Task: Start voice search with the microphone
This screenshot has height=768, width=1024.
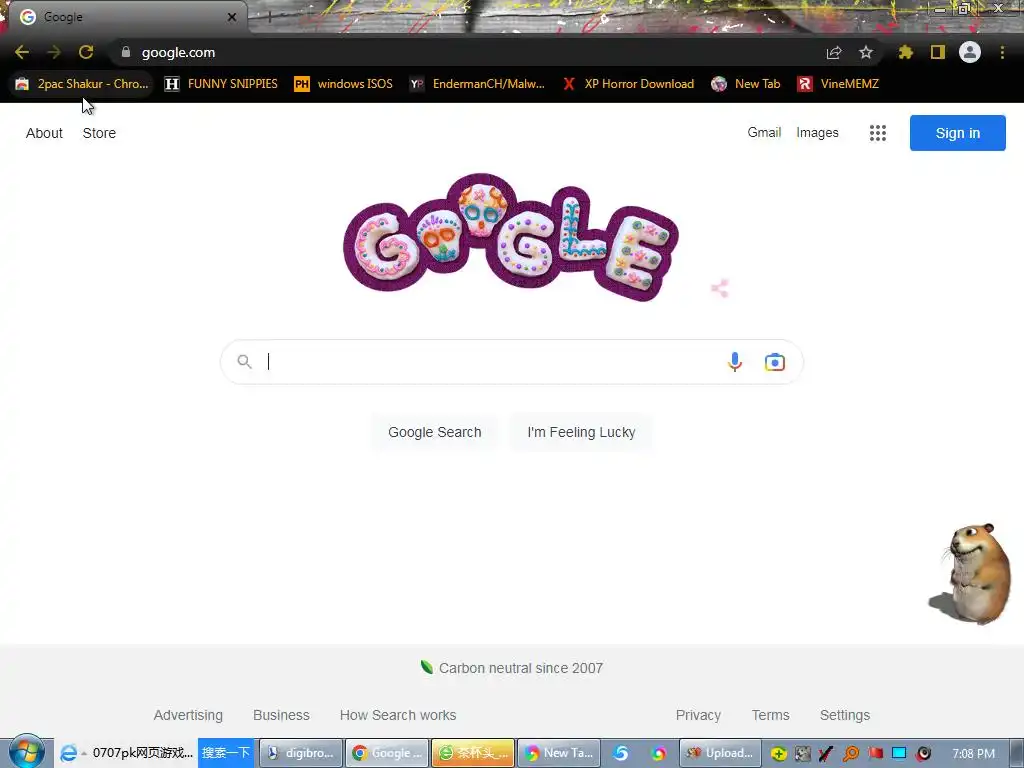Action: [735, 362]
